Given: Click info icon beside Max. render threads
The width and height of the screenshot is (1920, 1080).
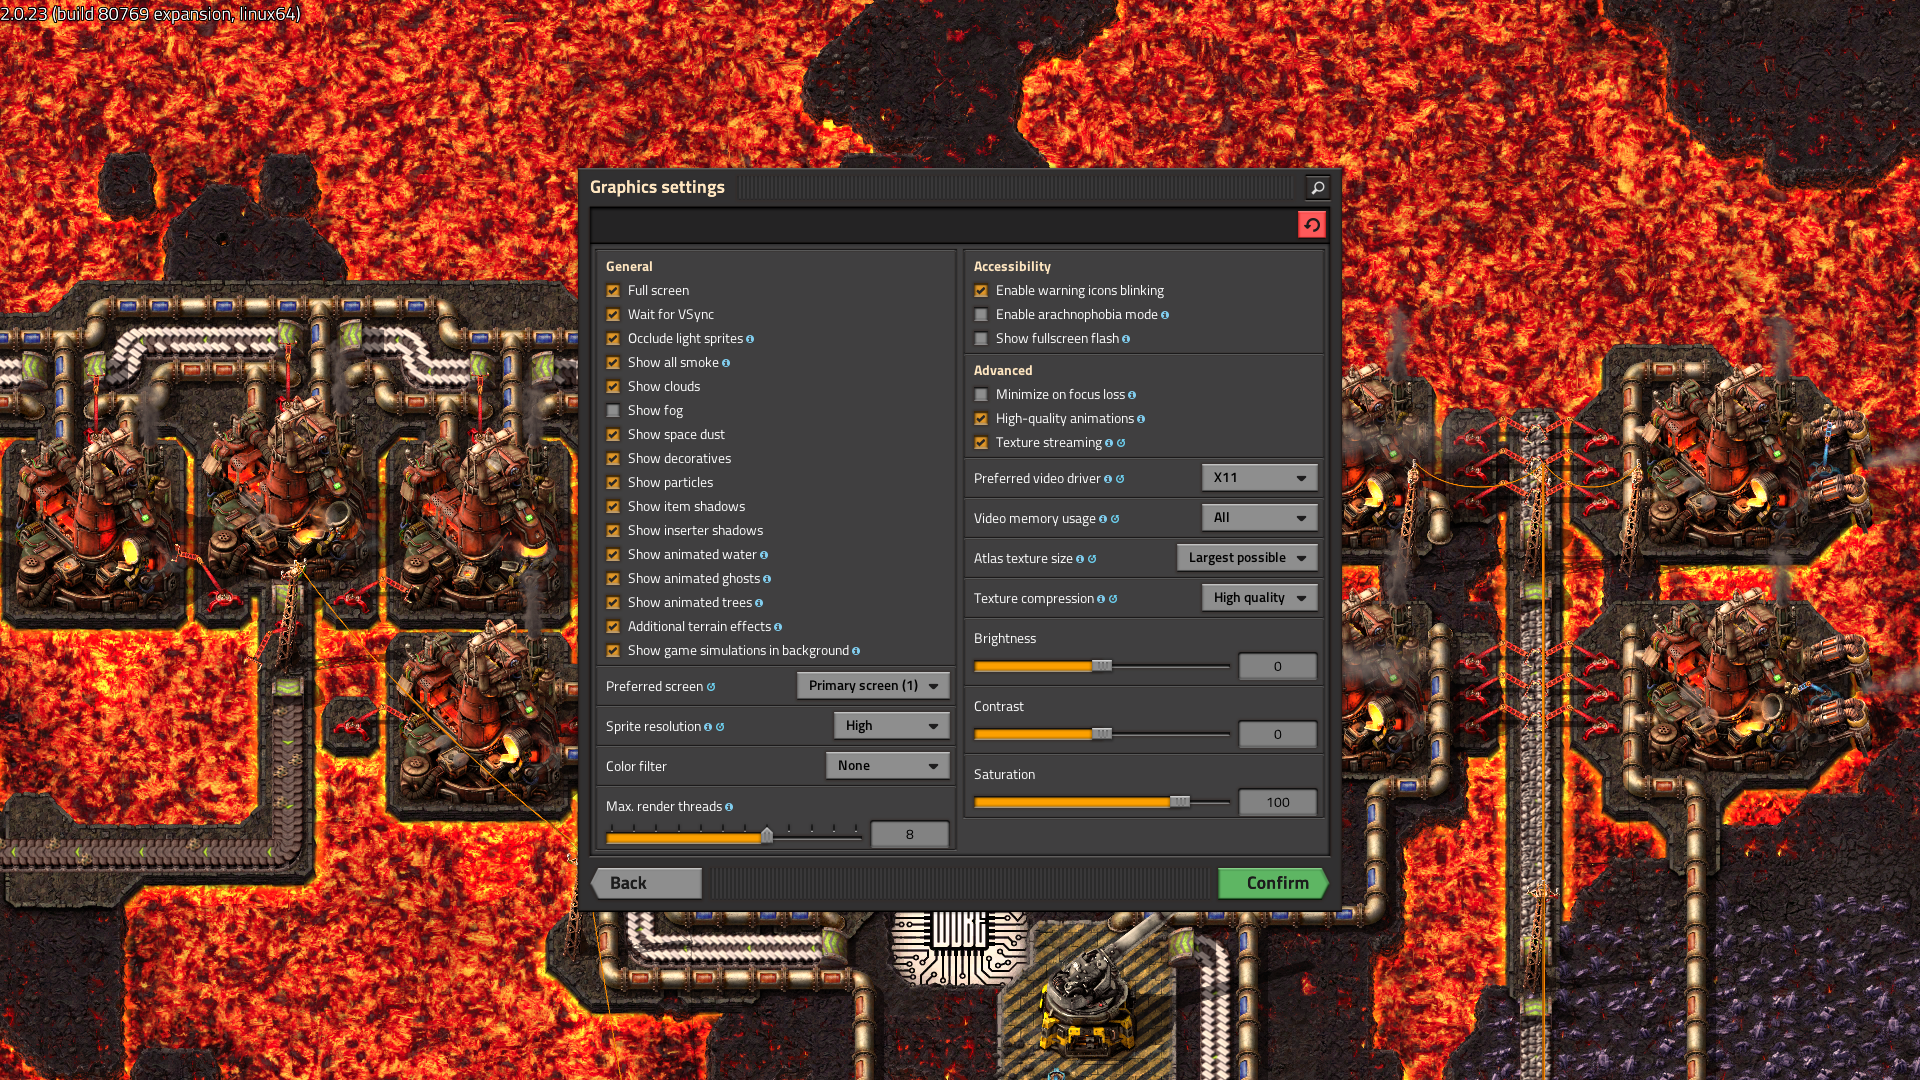Looking at the screenshot, I should pos(729,807).
